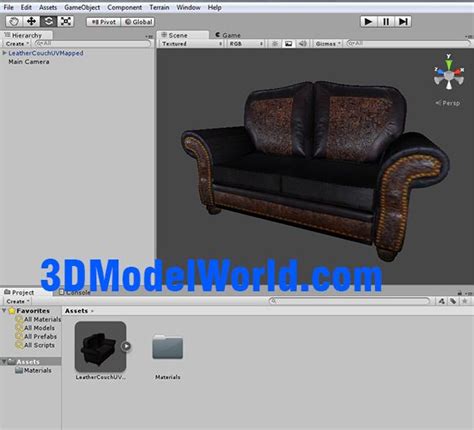Select Main Camera in Hierarchy
The image size is (474, 430).
pos(29,62)
